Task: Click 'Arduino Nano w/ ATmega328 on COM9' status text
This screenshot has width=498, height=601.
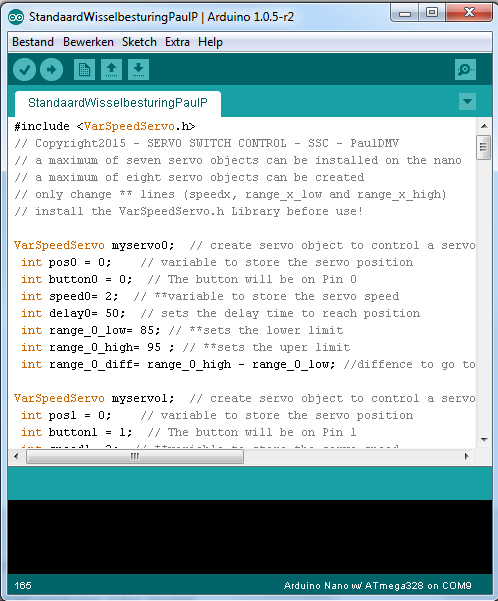Action: point(378,586)
